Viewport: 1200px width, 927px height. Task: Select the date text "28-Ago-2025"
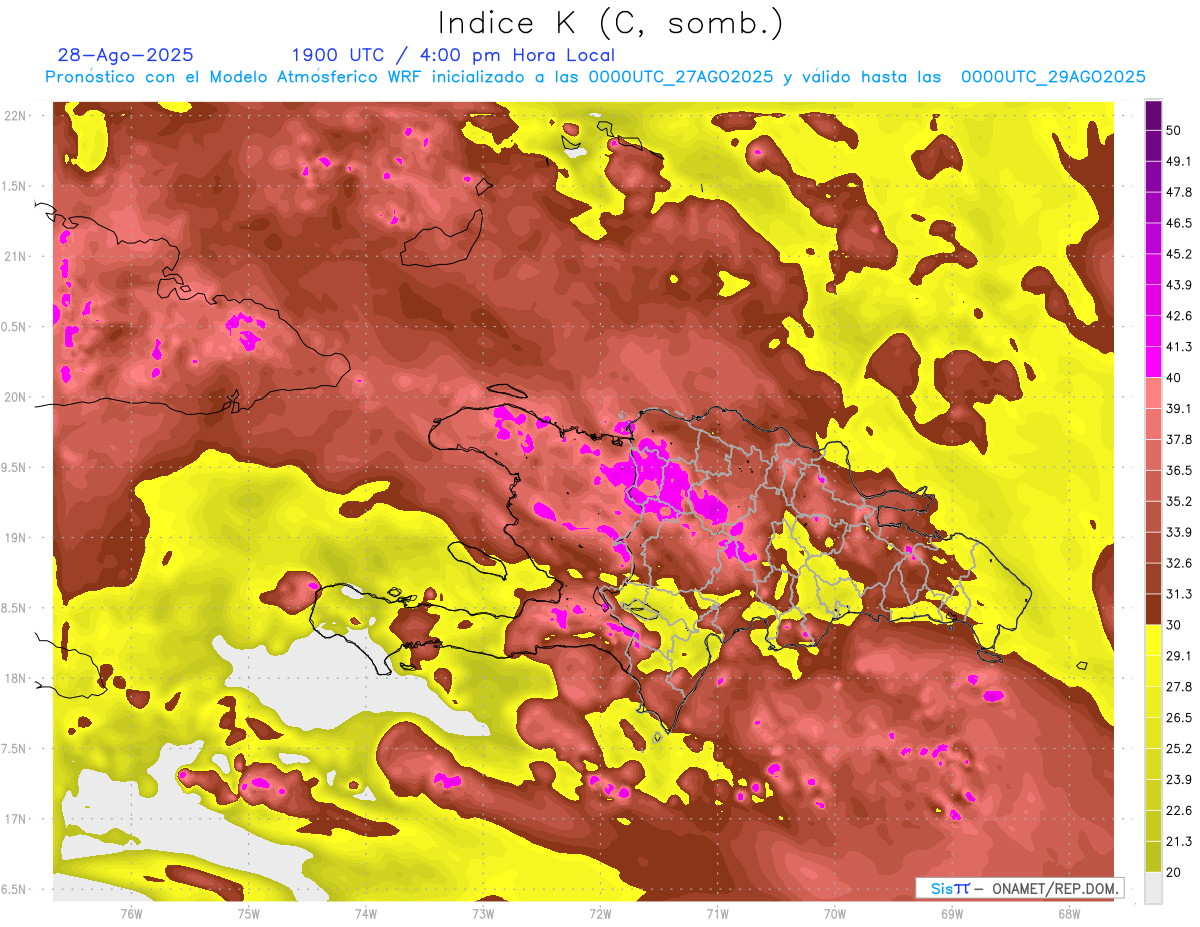126,55
